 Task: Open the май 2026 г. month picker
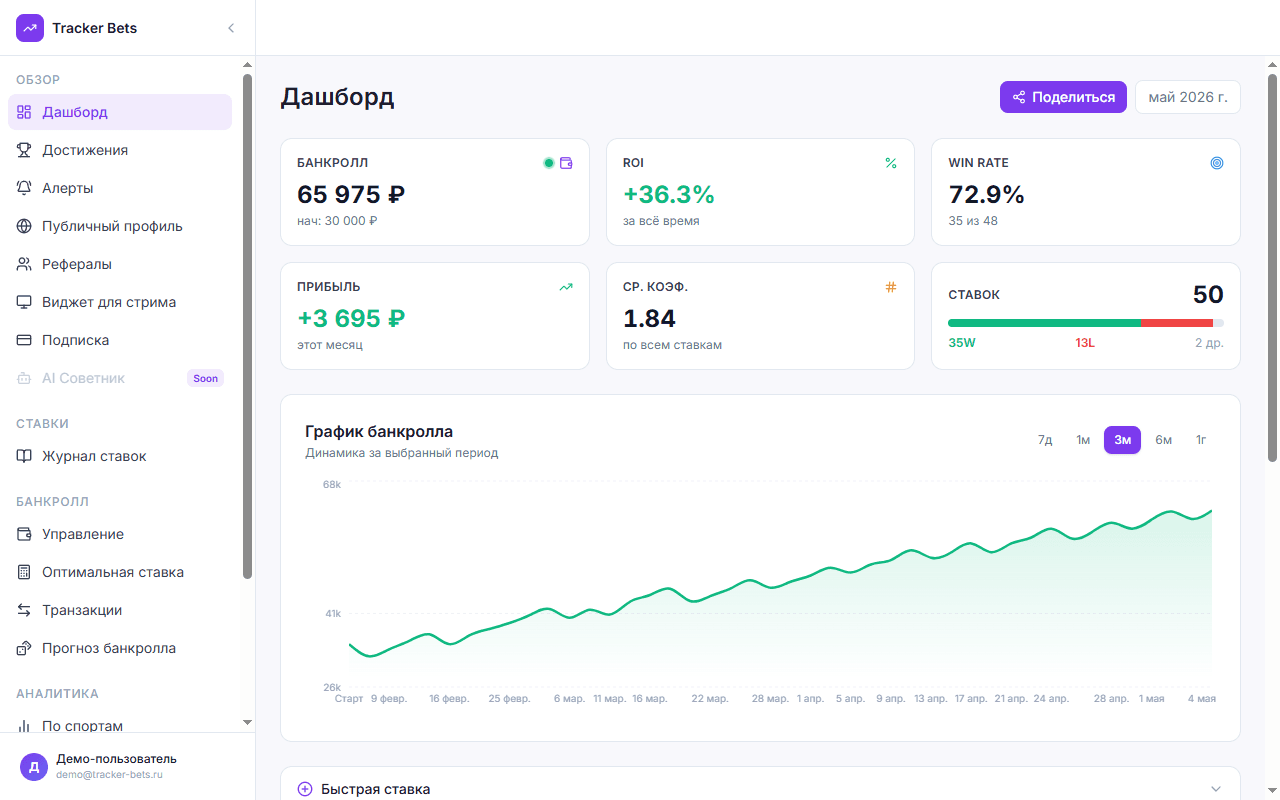pos(1188,97)
